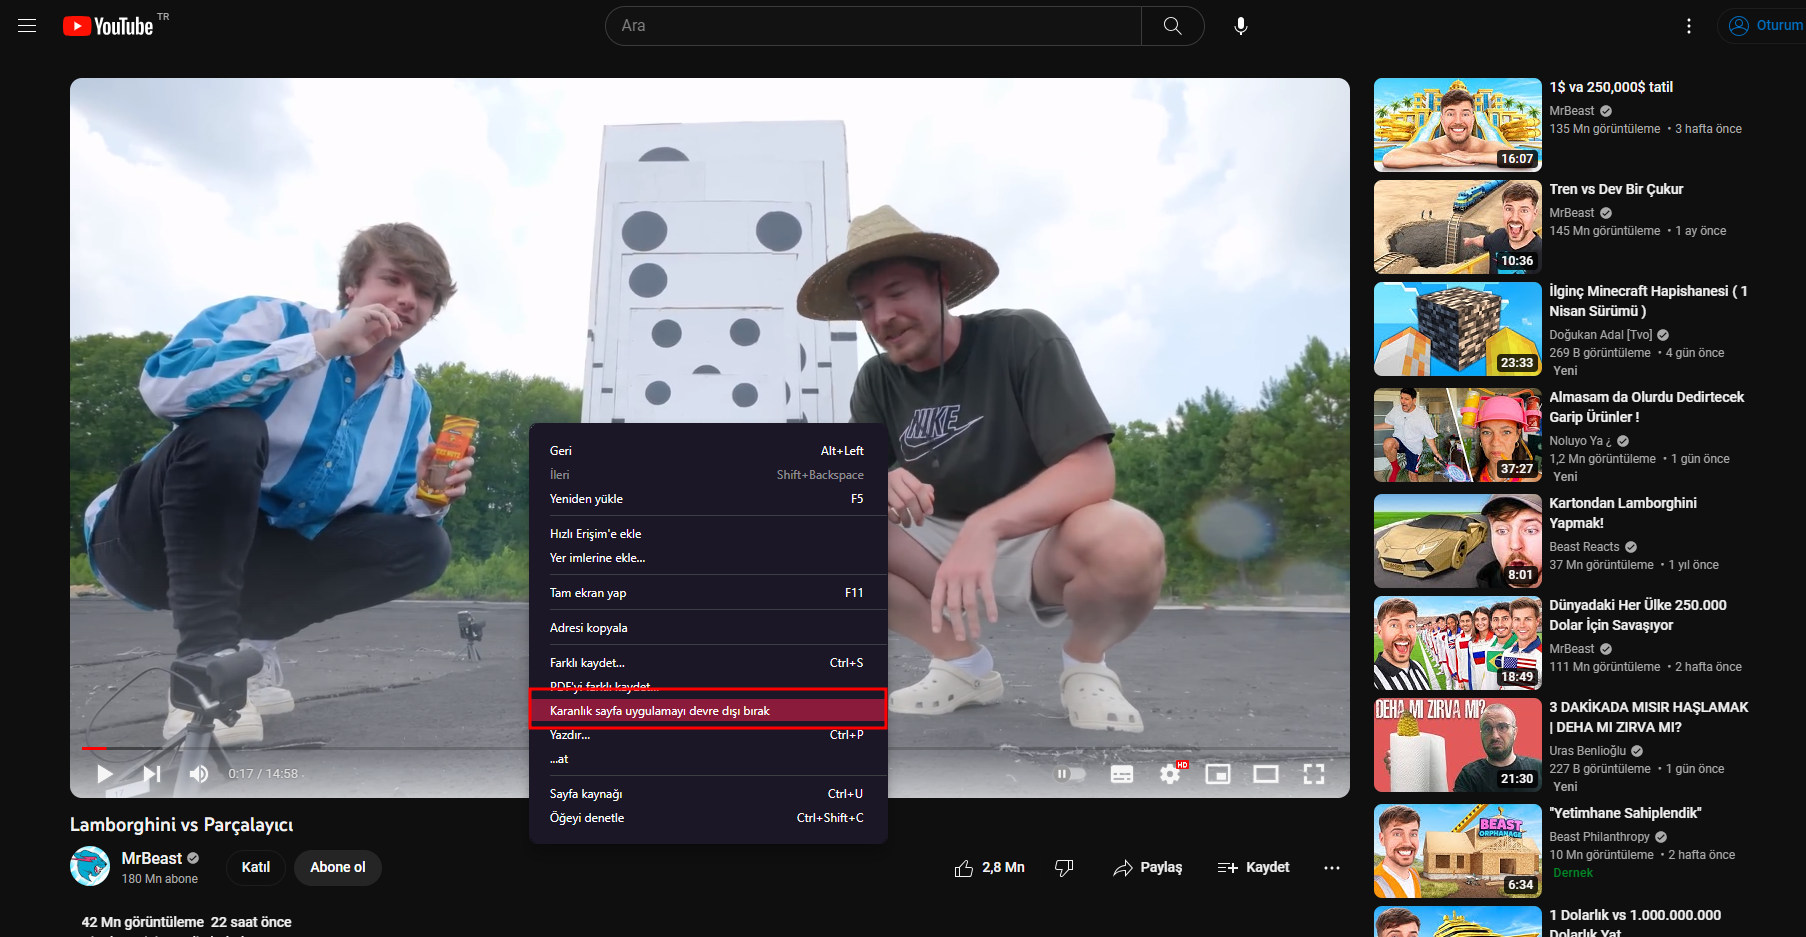Open the Uras Benlioğlu channel name

point(1588,751)
